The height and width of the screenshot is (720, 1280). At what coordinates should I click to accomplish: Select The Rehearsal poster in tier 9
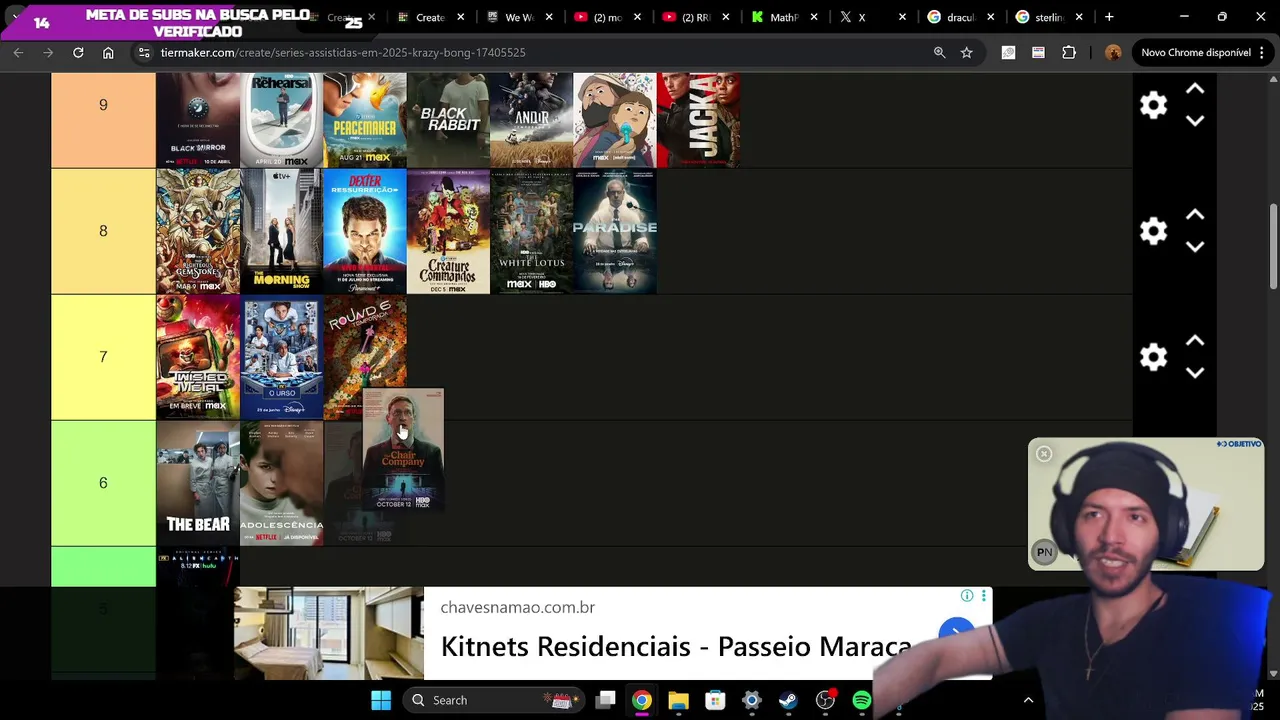pyautogui.click(x=282, y=120)
